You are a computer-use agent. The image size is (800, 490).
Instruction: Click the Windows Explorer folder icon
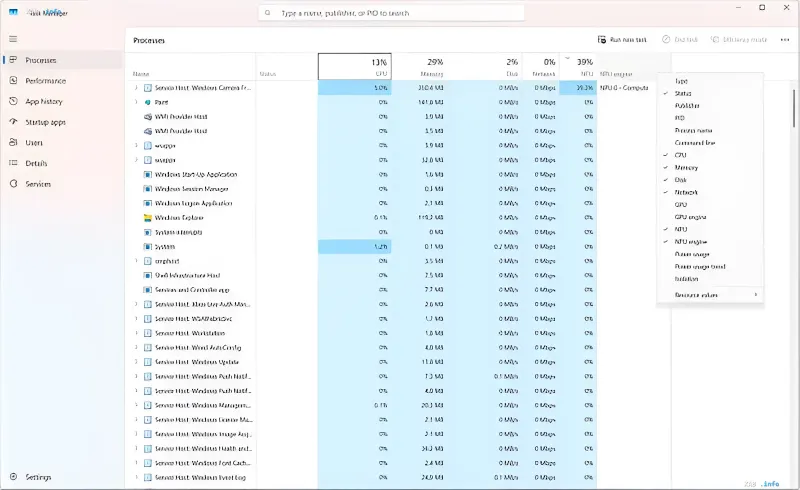point(147,217)
